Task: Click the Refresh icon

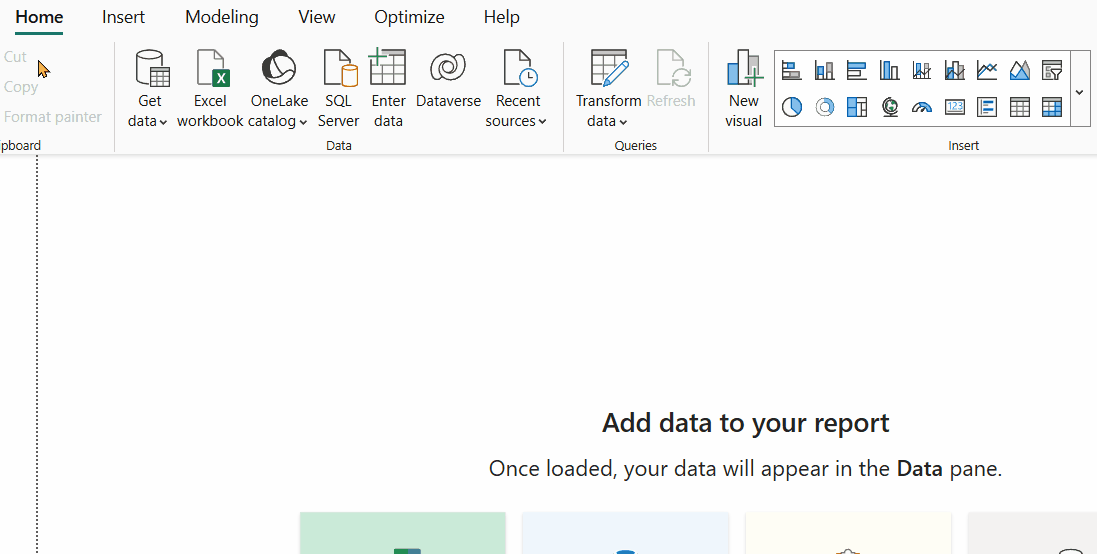Action: click(673, 68)
